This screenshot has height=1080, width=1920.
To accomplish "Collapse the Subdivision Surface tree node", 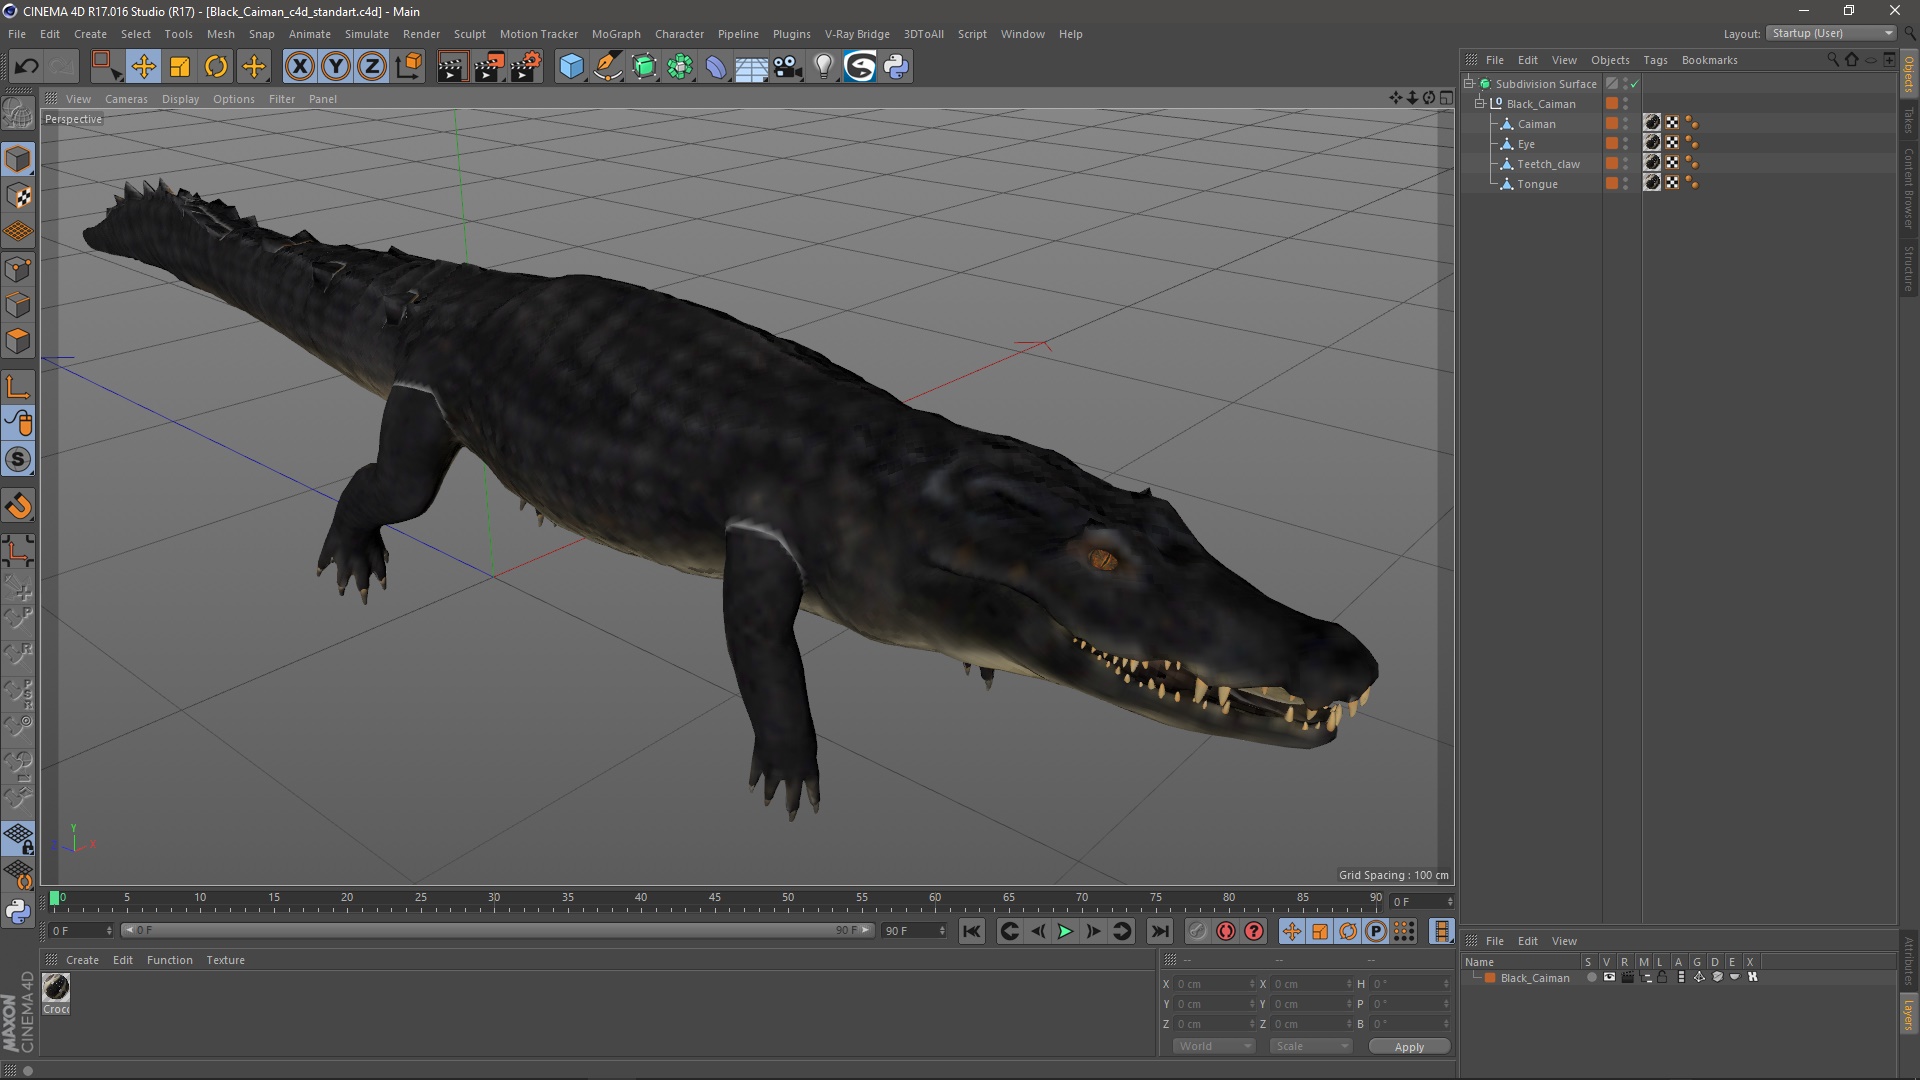I will pos(1469,84).
